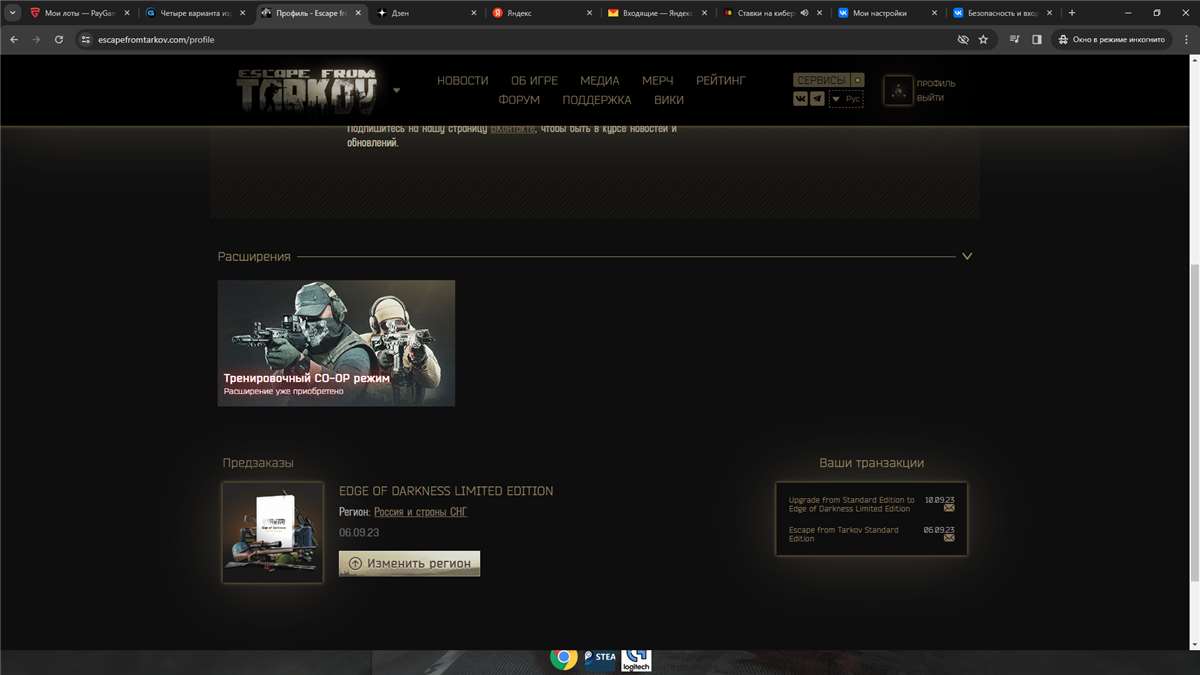
Task: Switch to the Мои настройки VK tab
Action: [887, 13]
